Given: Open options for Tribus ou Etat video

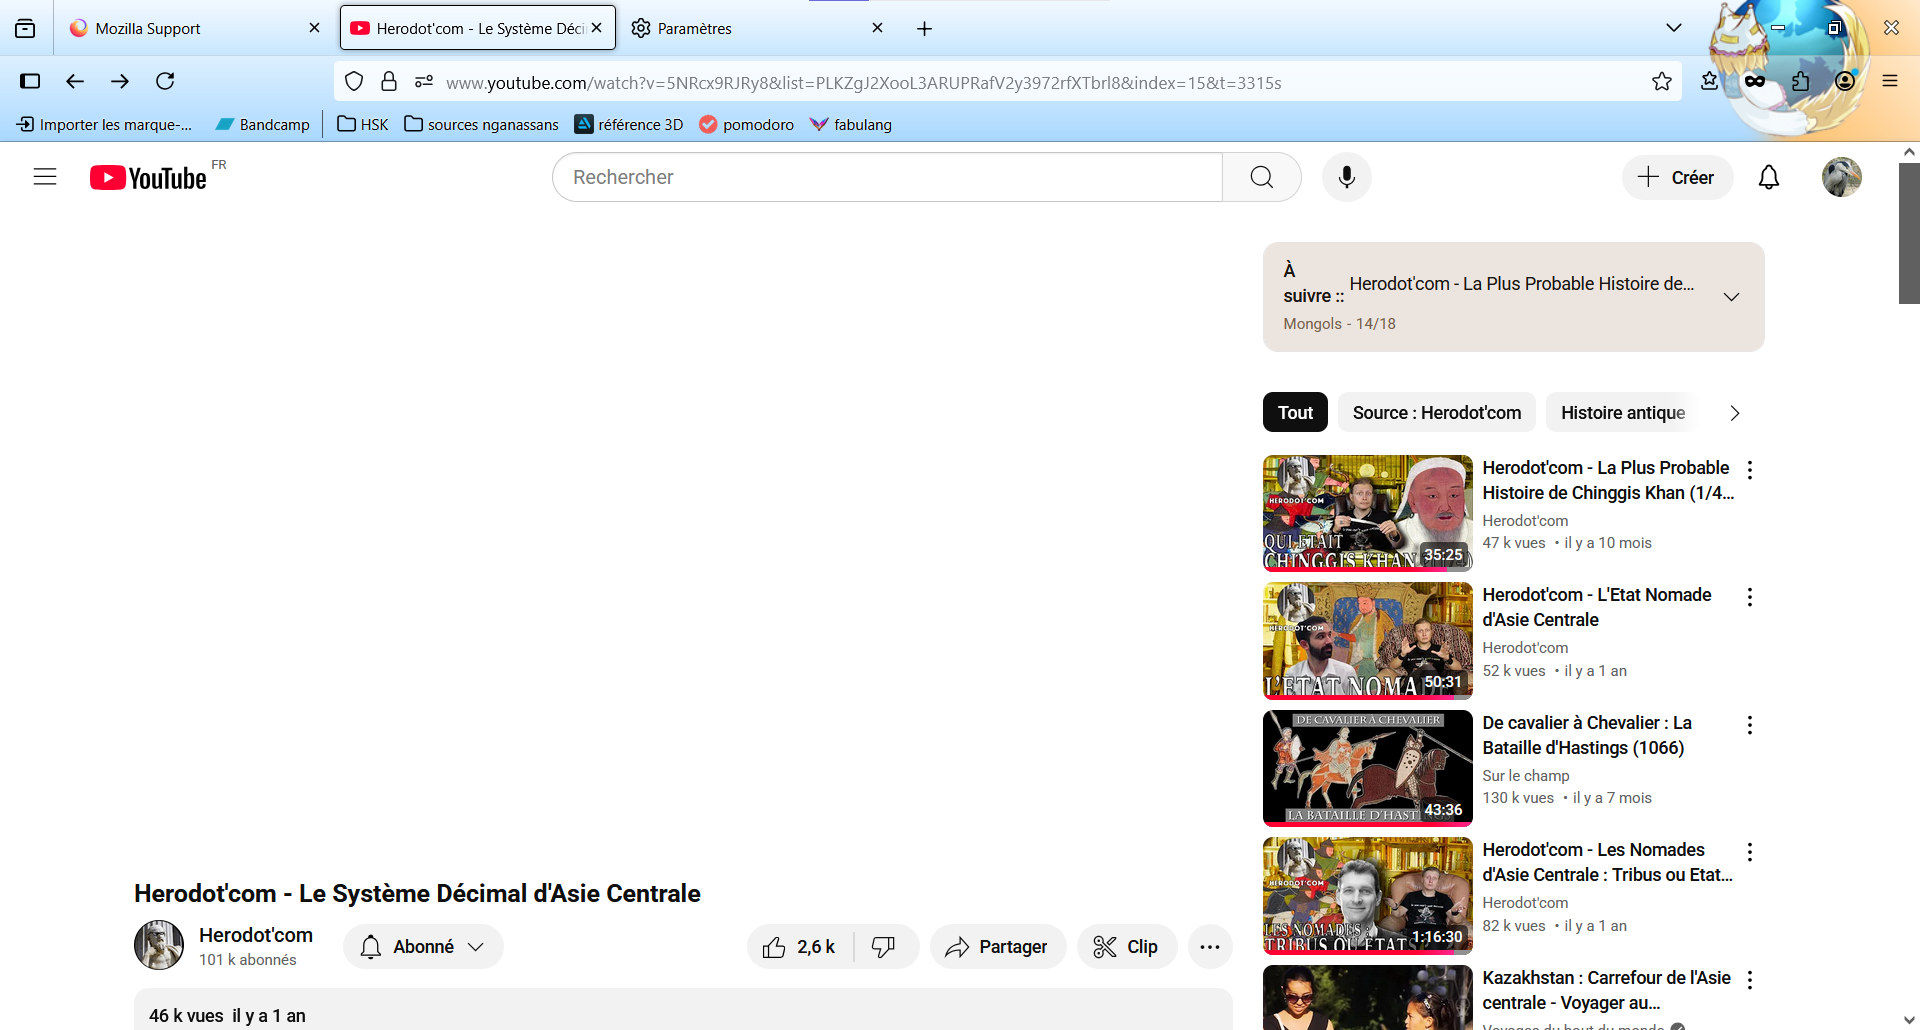Looking at the screenshot, I should coord(1750,852).
